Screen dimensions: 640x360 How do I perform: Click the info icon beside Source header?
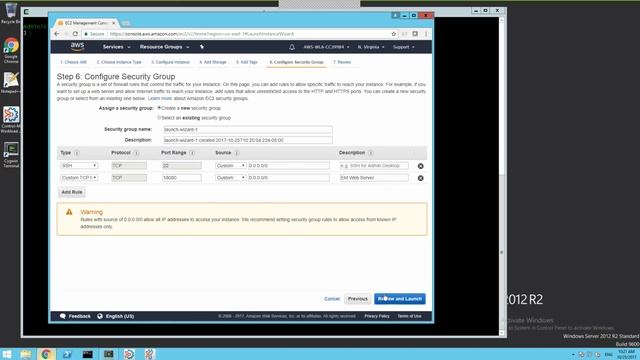(237, 153)
